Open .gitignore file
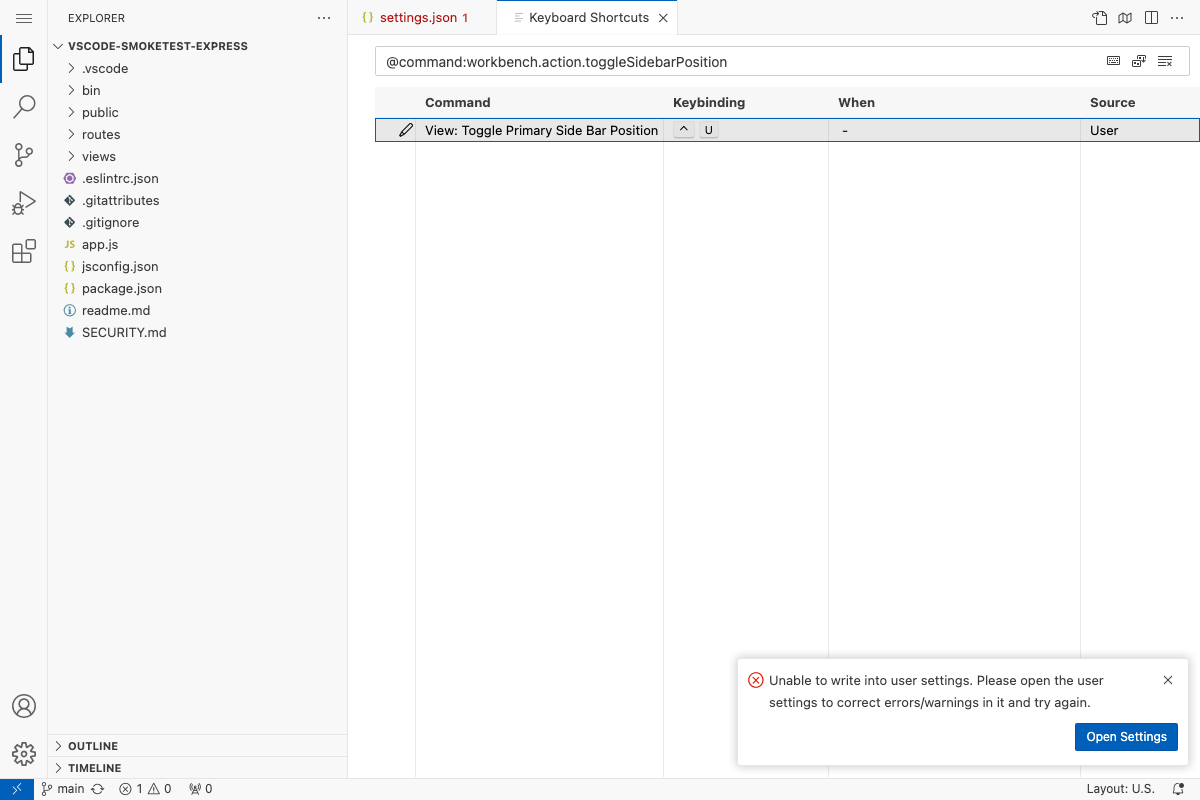1200x800 pixels. 197,222
